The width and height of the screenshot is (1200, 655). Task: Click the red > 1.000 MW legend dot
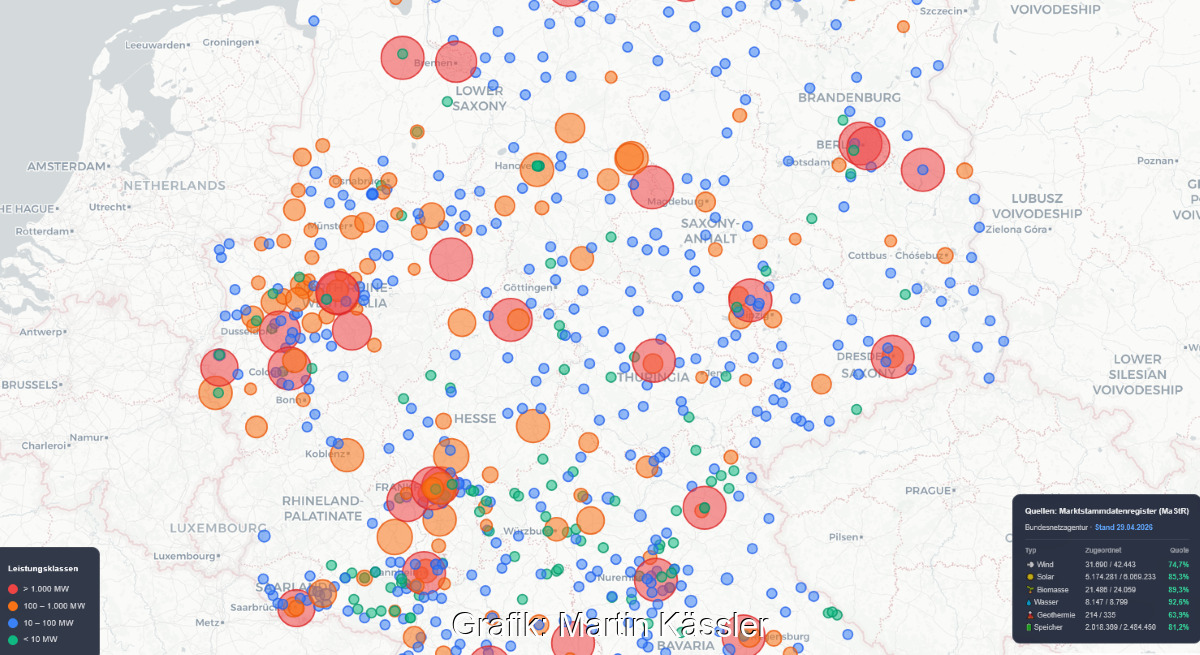tap(12, 589)
